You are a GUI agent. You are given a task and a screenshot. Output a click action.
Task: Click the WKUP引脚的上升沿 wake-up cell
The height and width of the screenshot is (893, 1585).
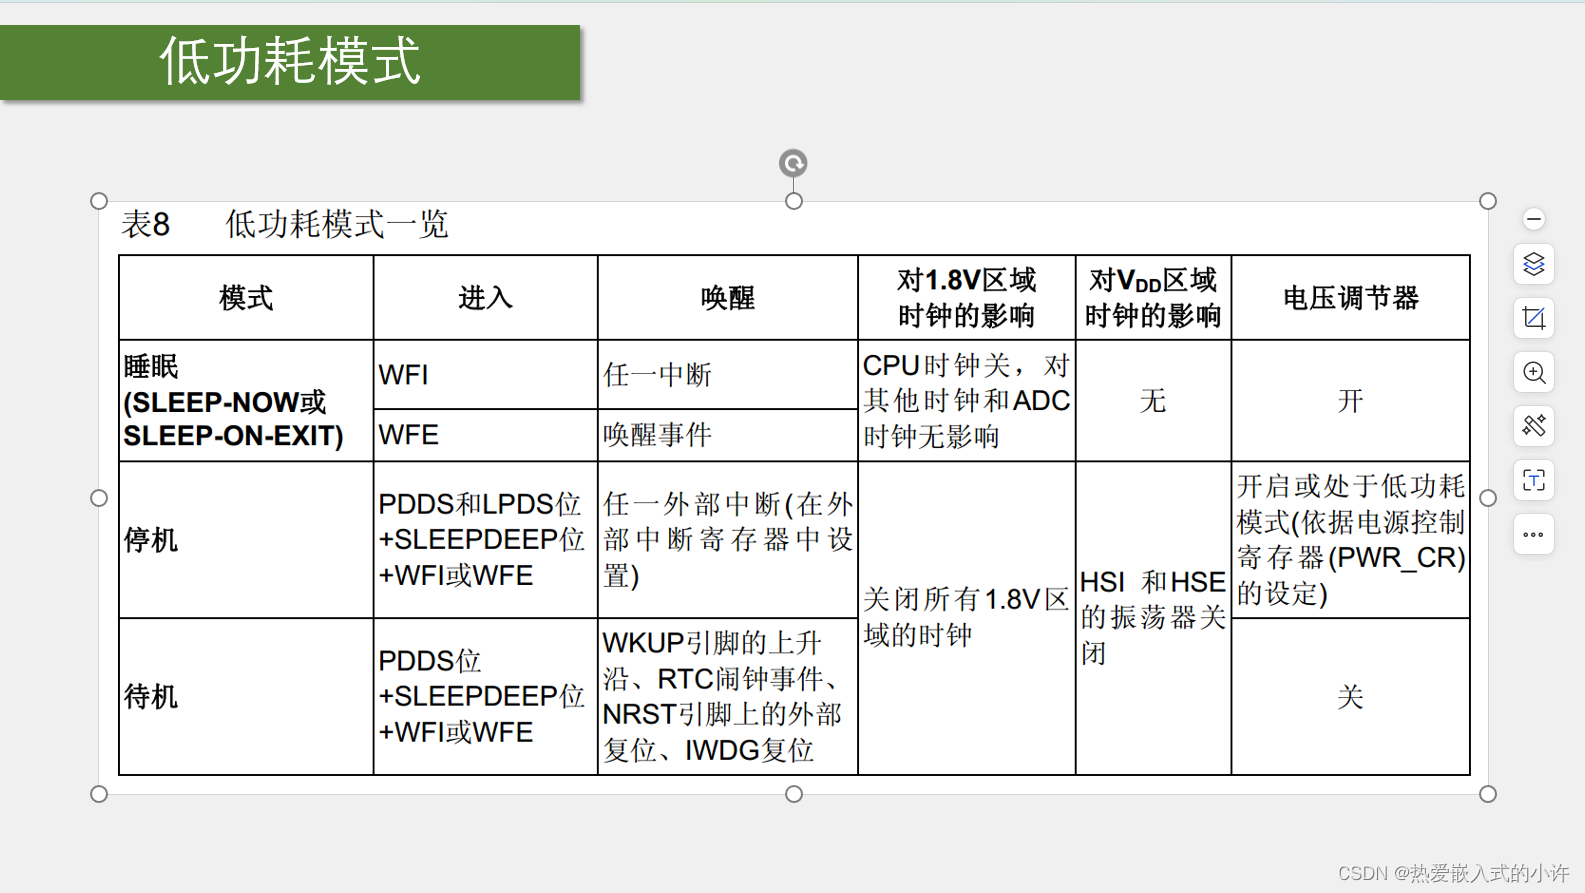tap(728, 697)
